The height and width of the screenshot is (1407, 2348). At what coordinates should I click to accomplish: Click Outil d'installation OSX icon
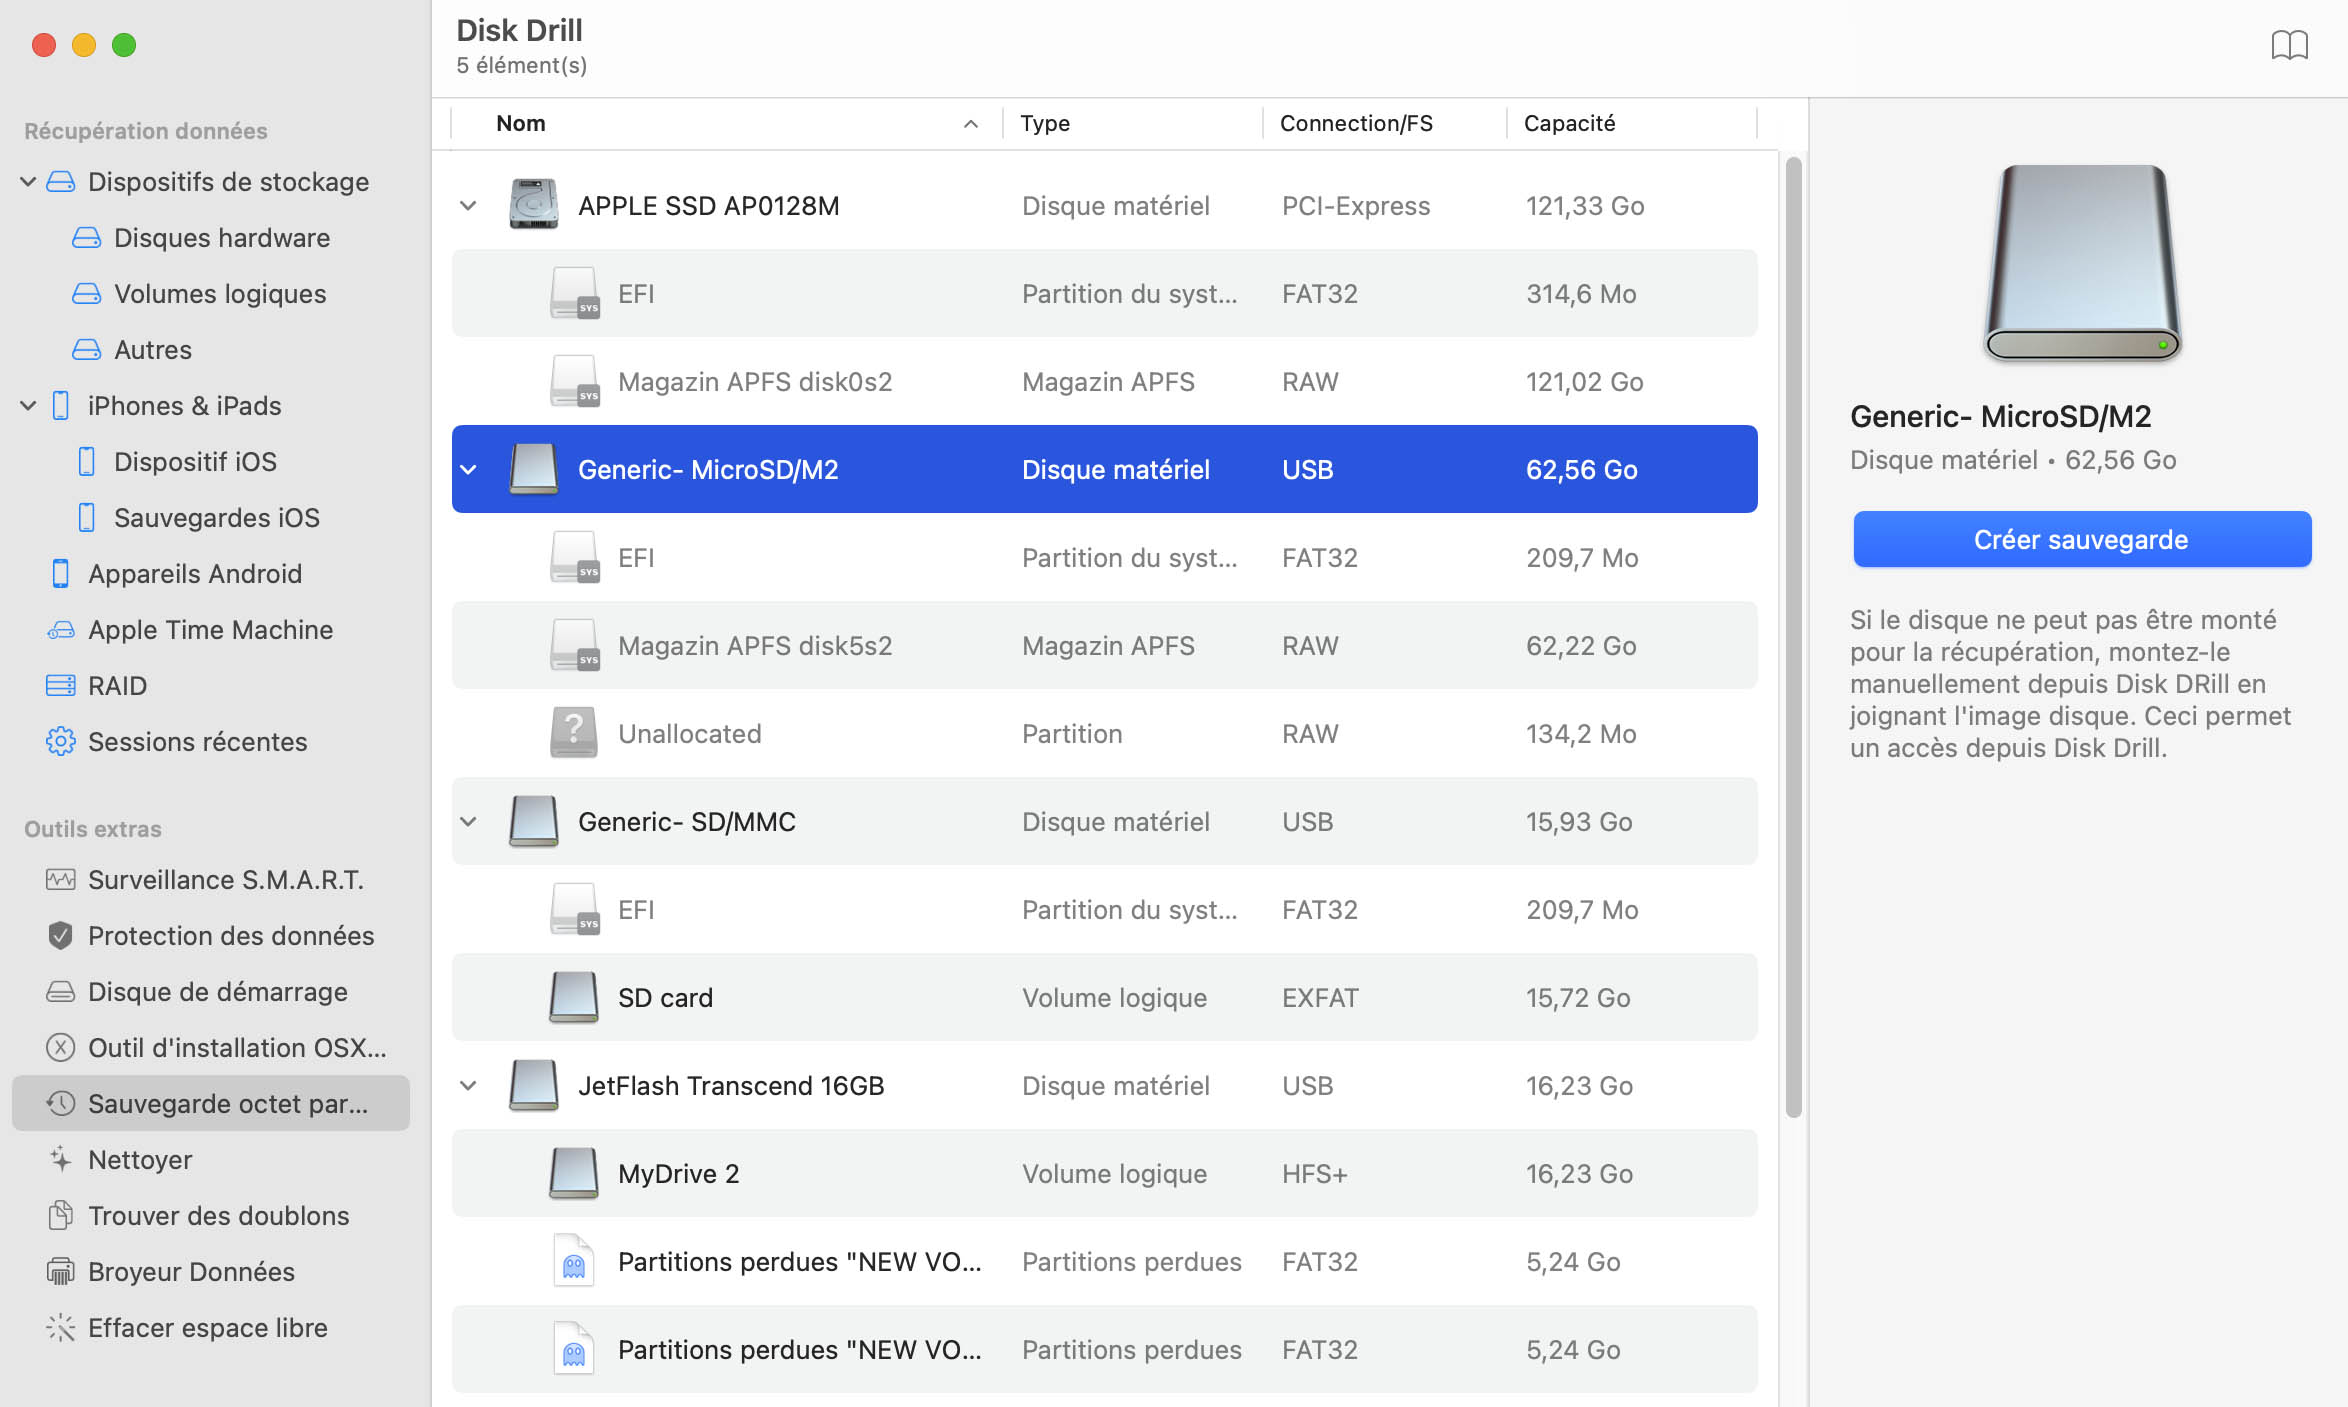60,1048
